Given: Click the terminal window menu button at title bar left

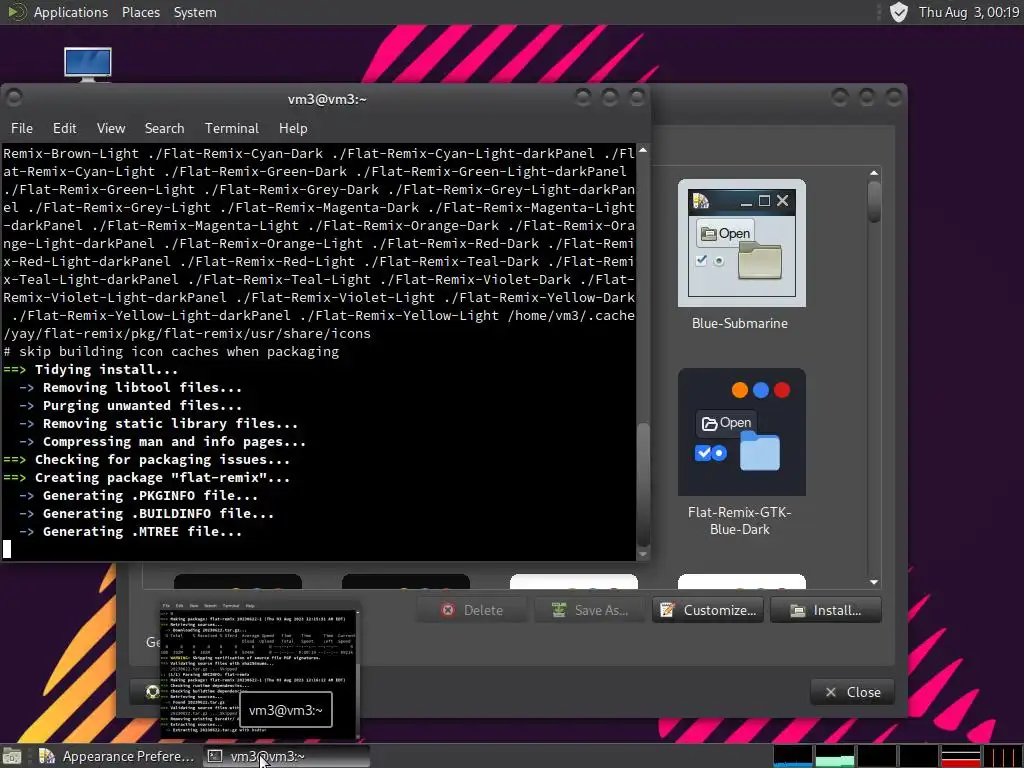Looking at the screenshot, I should [x=14, y=98].
